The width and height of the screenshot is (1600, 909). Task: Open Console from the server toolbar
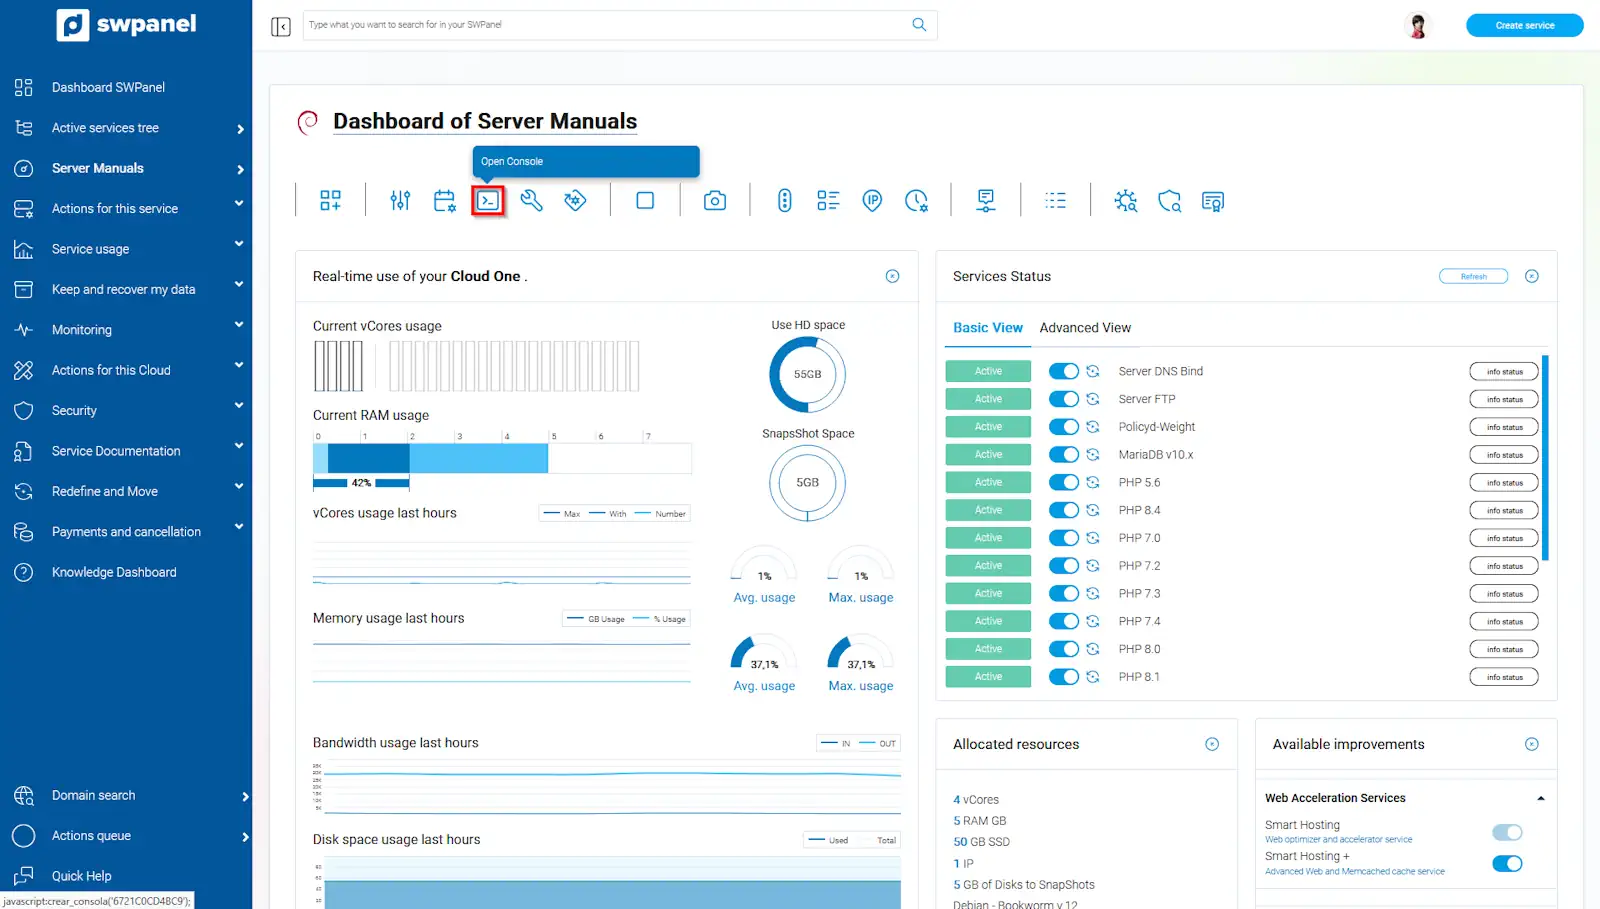(488, 201)
